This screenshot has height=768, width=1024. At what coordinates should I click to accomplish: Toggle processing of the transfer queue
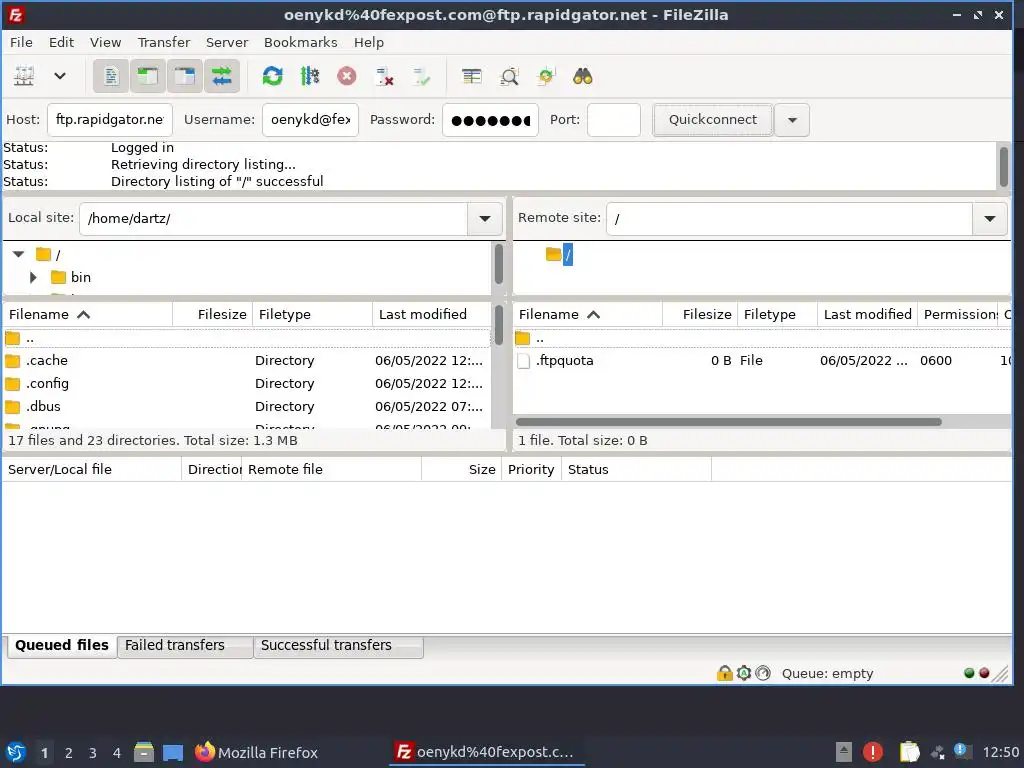pos(310,76)
